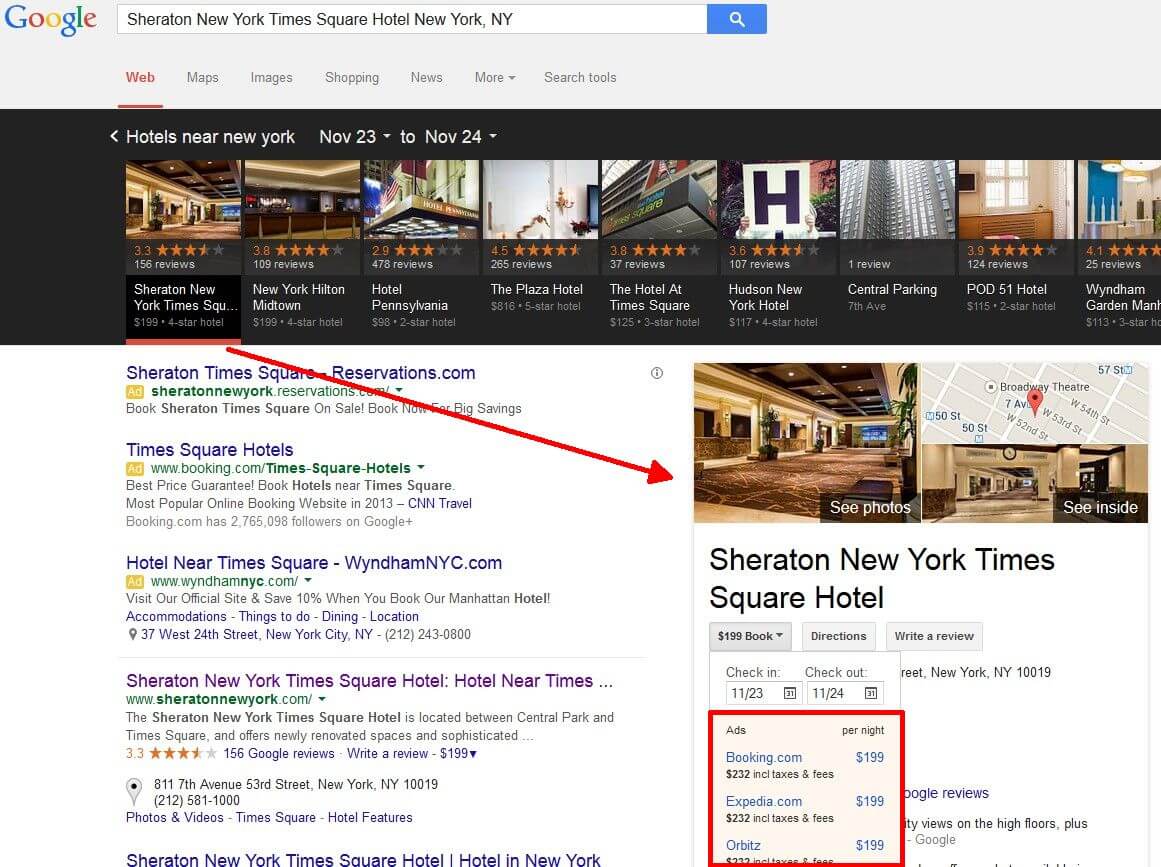Image resolution: width=1161 pixels, height=867 pixels.
Task: Open the $199 Book dropdown
Action: pyautogui.click(x=750, y=636)
